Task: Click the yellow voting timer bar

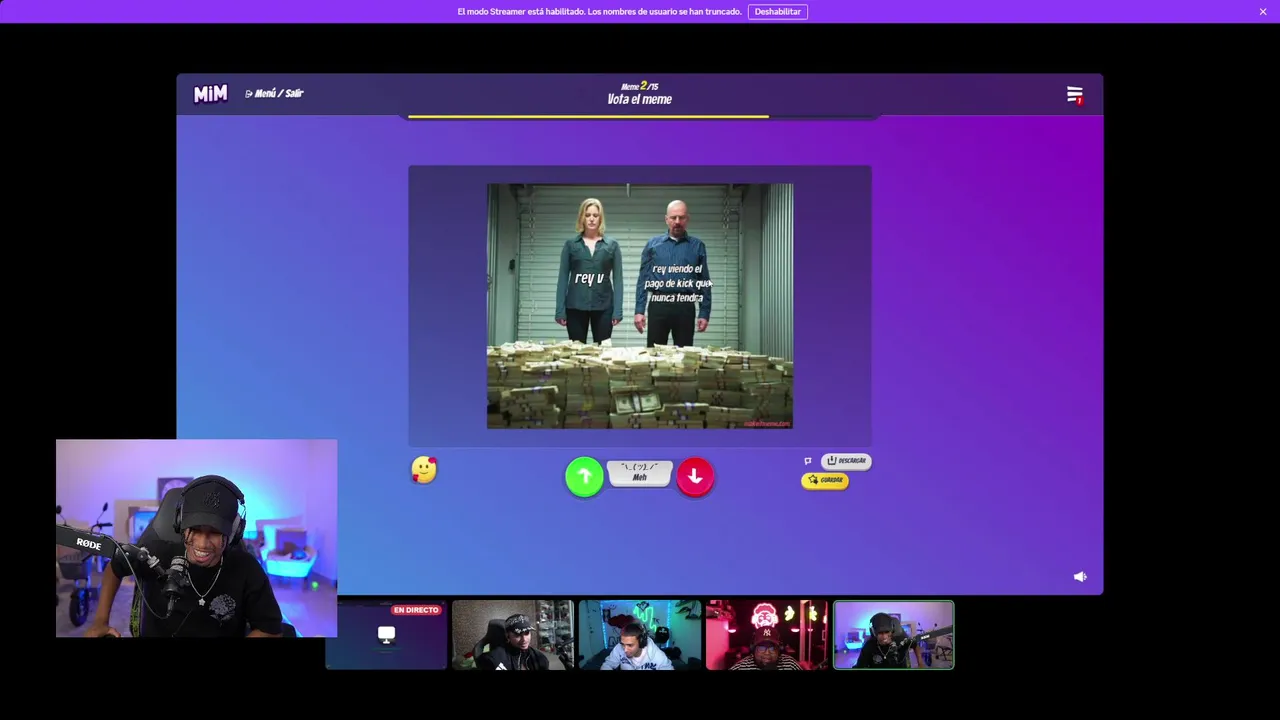Action: coord(588,117)
